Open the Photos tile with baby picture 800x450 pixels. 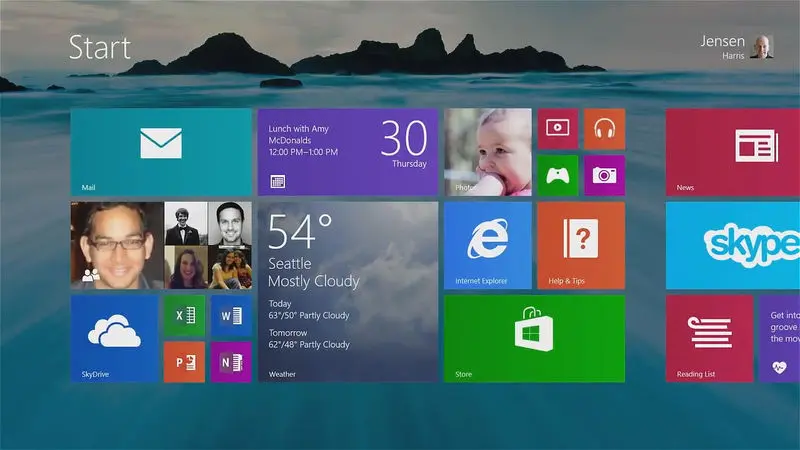(488, 152)
